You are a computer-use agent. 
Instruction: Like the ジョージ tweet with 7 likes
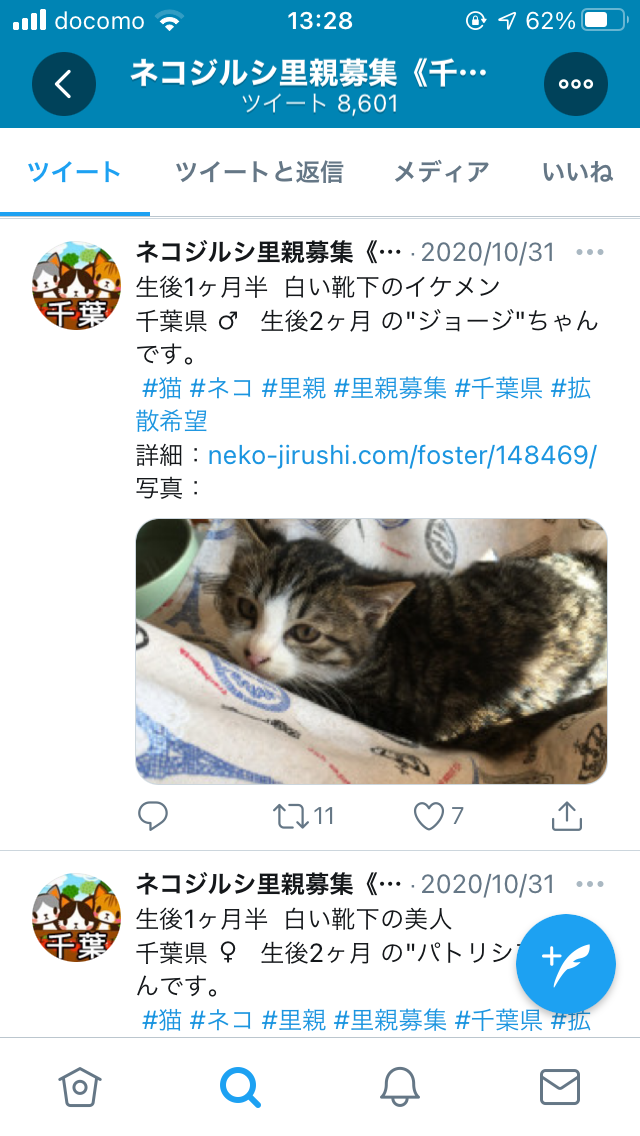tap(438, 816)
